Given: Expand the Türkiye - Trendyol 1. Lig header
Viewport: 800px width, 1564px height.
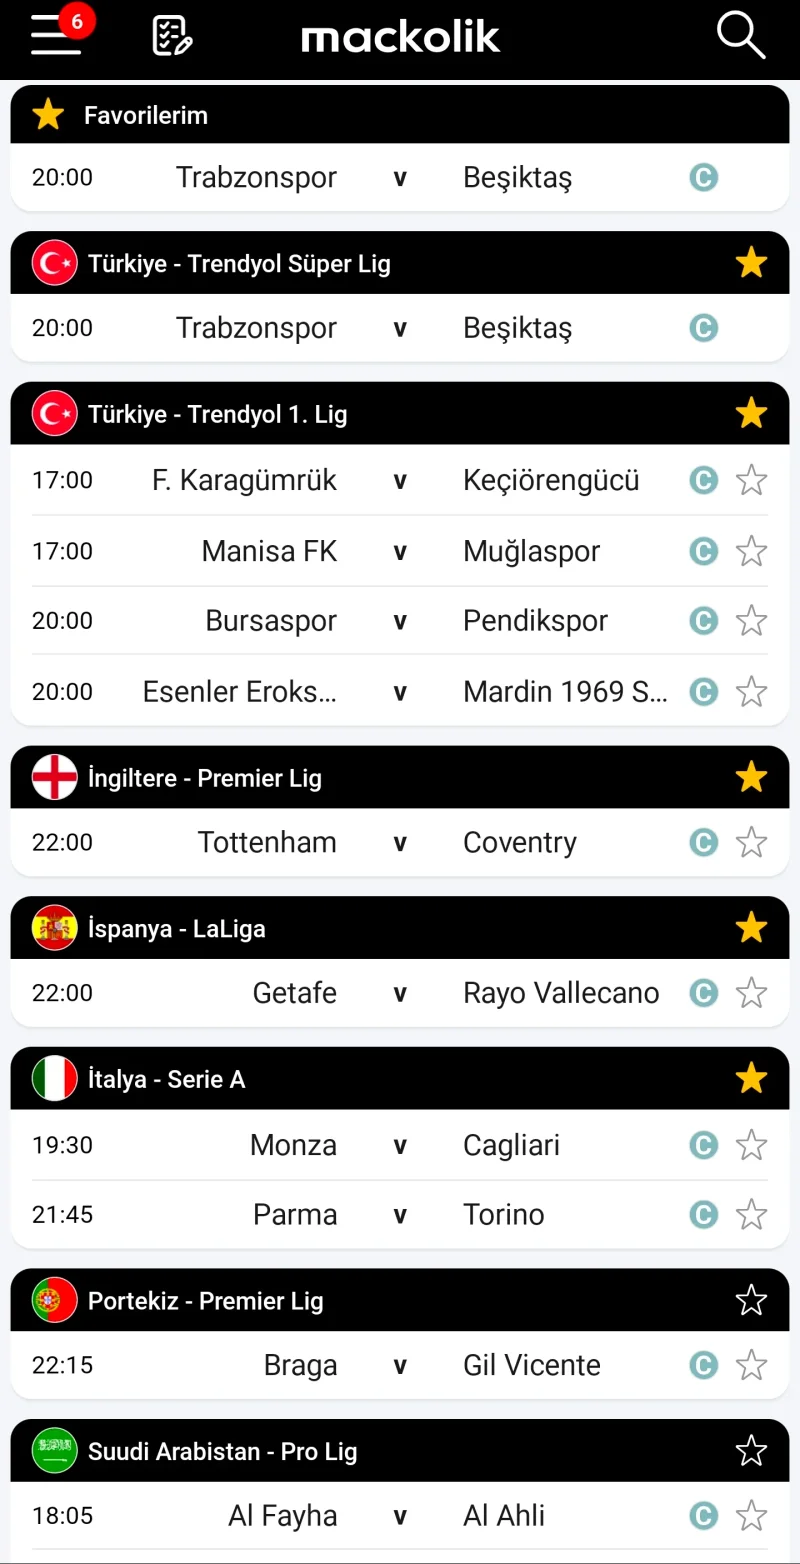Looking at the screenshot, I should [x=400, y=413].
